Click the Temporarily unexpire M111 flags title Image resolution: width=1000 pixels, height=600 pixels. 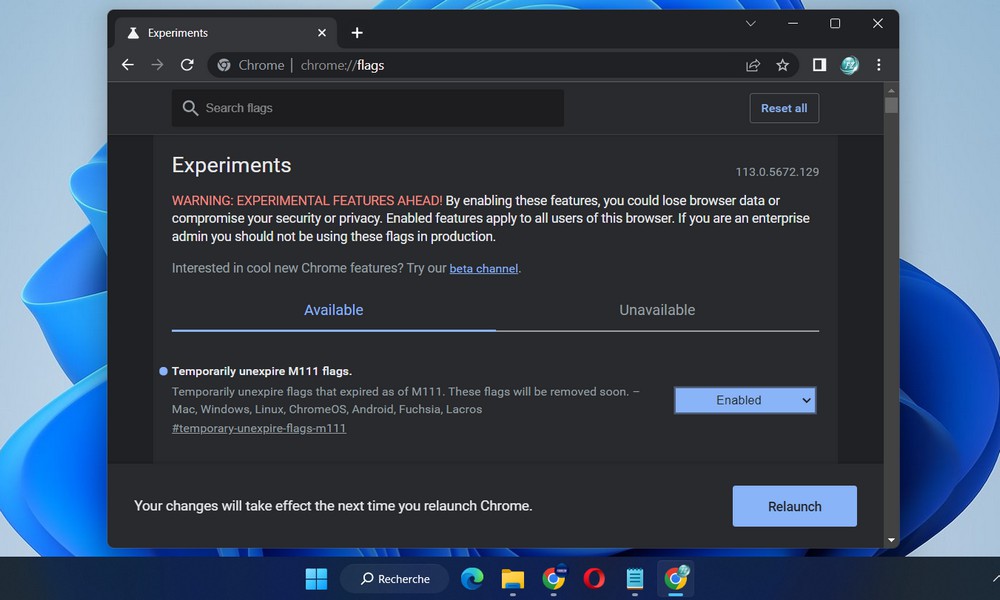point(261,371)
